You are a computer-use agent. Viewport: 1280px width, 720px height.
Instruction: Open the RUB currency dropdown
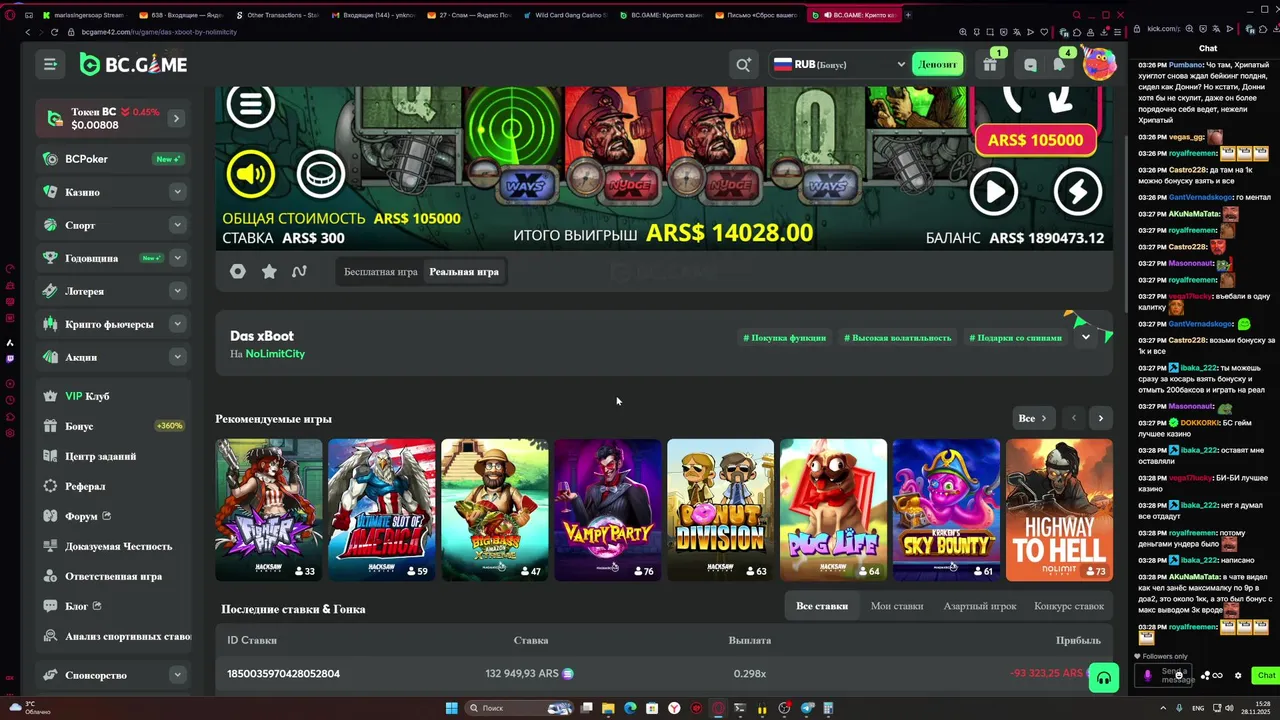840,64
